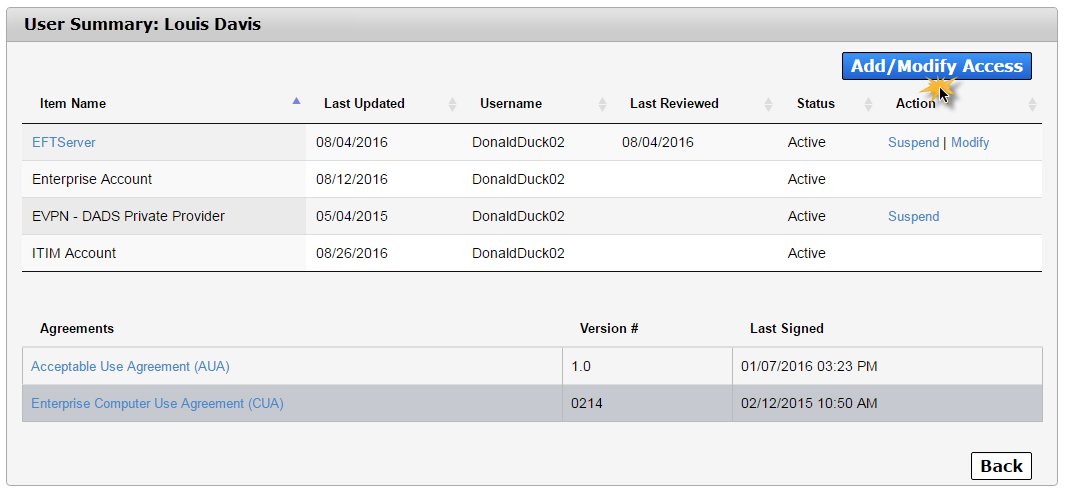The height and width of the screenshot is (494, 1066).
Task: Click the Item Name column header
Action: tap(73, 104)
